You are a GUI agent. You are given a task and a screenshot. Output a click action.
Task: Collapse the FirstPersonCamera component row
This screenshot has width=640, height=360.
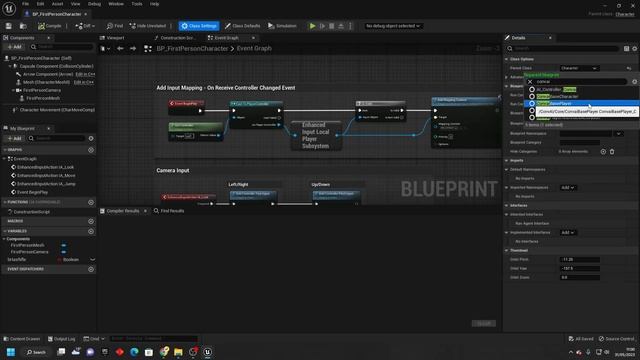tap(13, 90)
